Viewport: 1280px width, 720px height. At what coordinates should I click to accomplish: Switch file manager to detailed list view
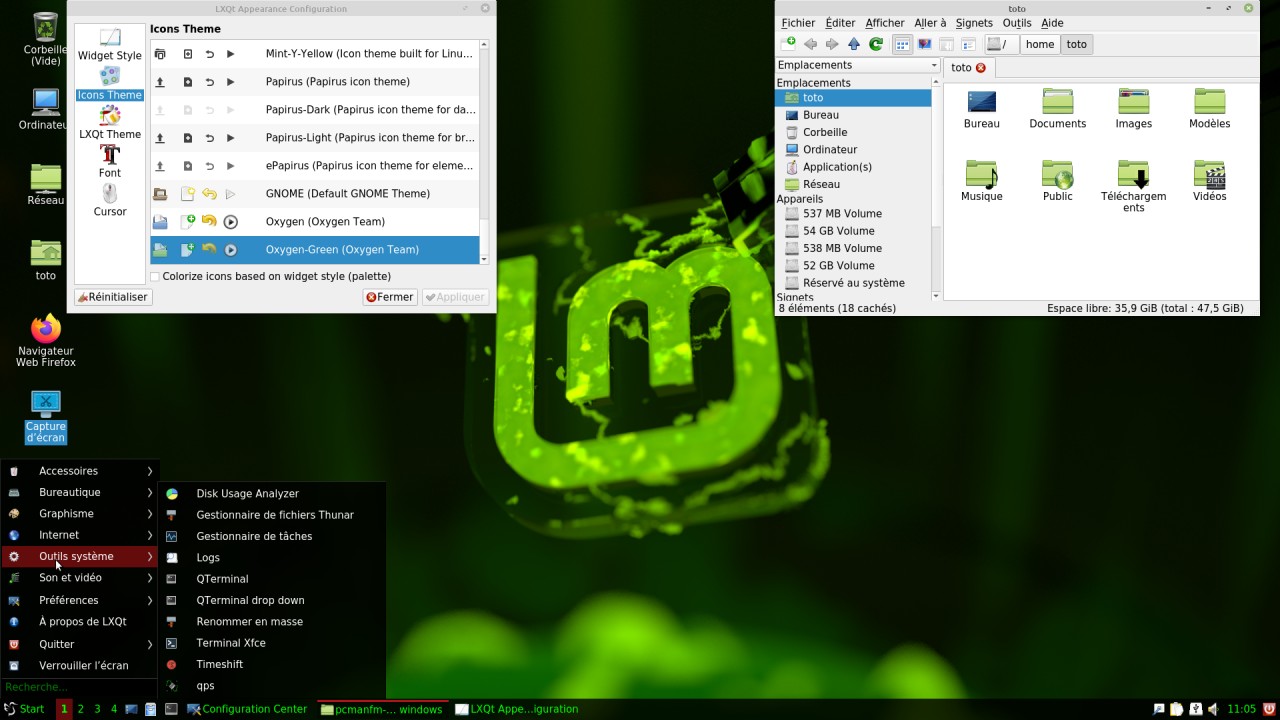click(968, 44)
